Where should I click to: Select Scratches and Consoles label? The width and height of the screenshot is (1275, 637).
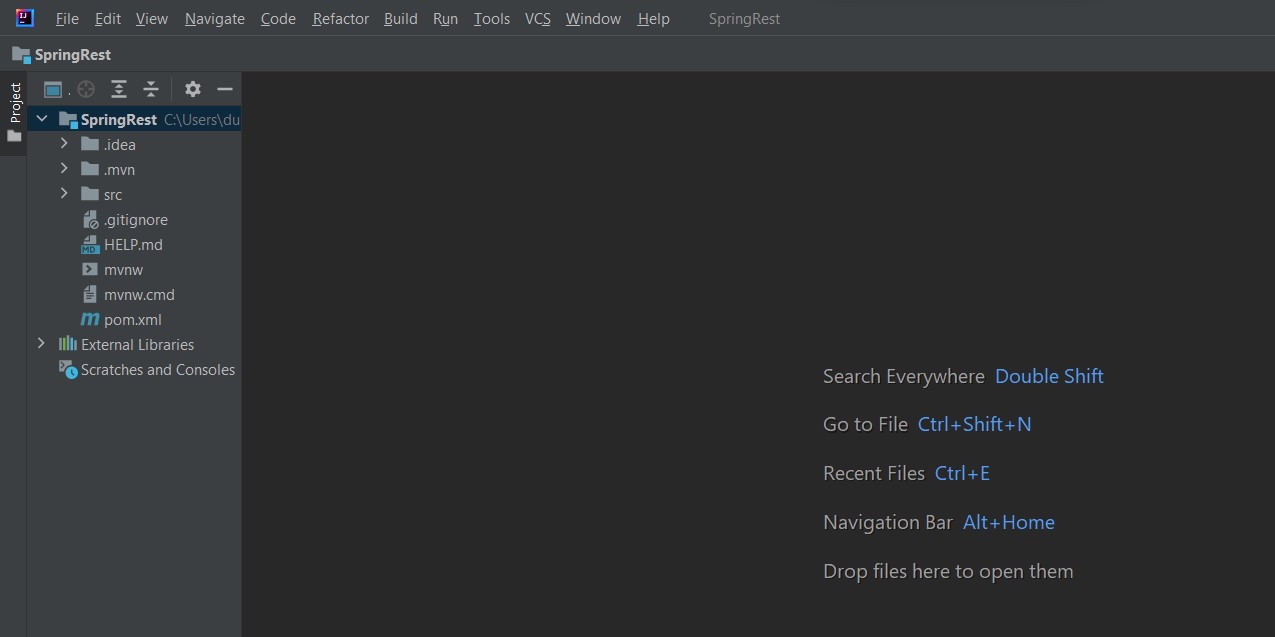pyautogui.click(x=158, y=369)
